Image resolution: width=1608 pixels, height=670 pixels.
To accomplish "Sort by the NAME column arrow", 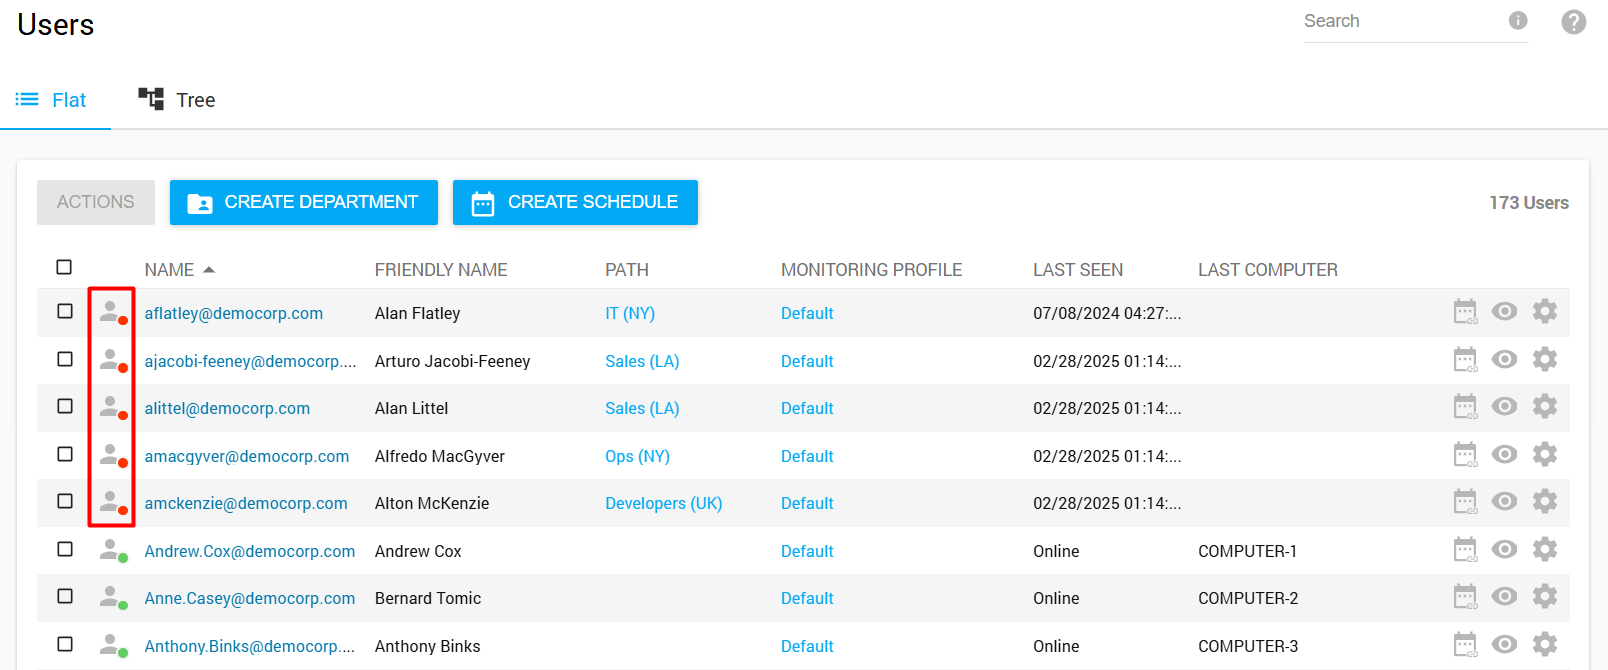I will pyautogui.click(x=209, y=270).
